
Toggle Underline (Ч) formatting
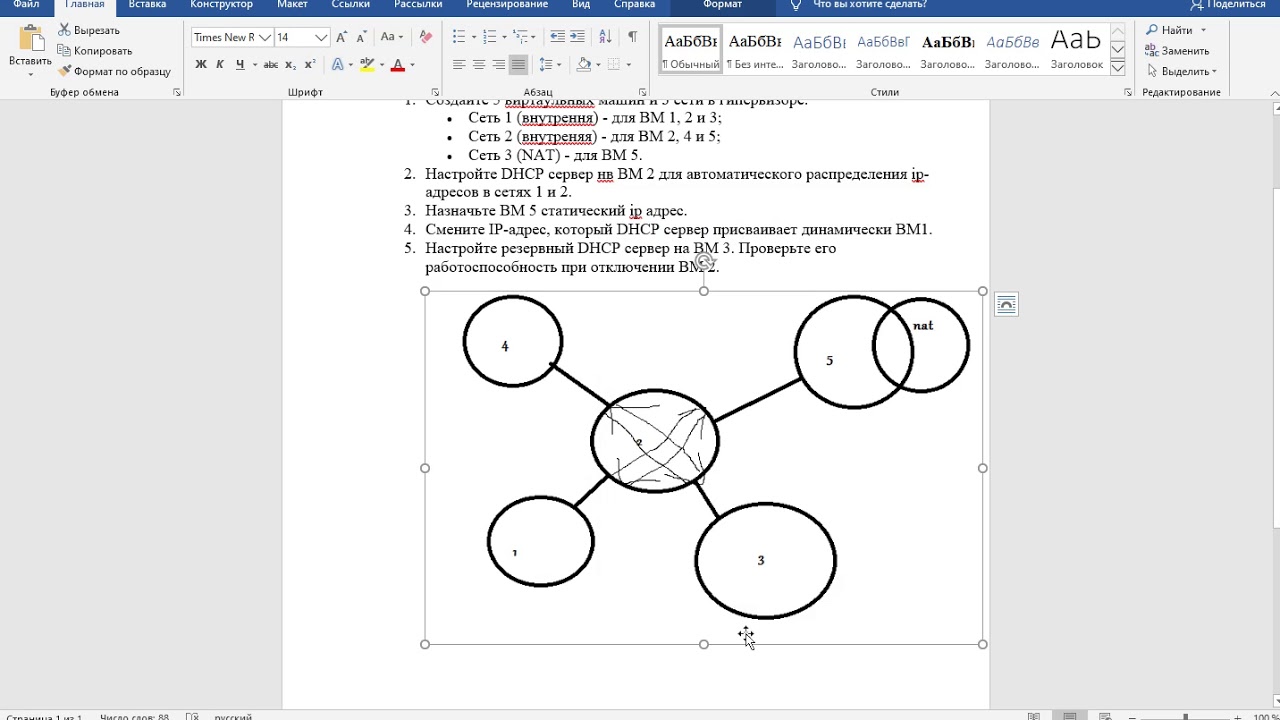[240, 64]
